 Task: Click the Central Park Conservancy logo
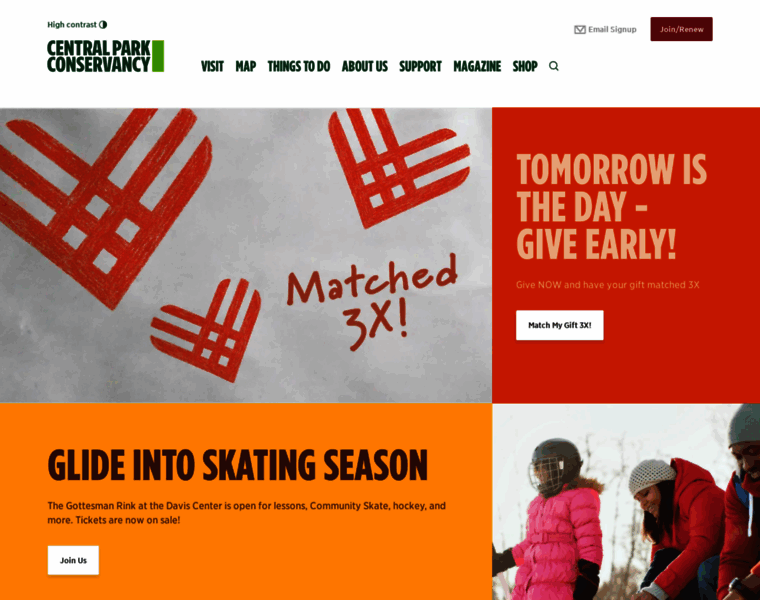coord(105,56)
